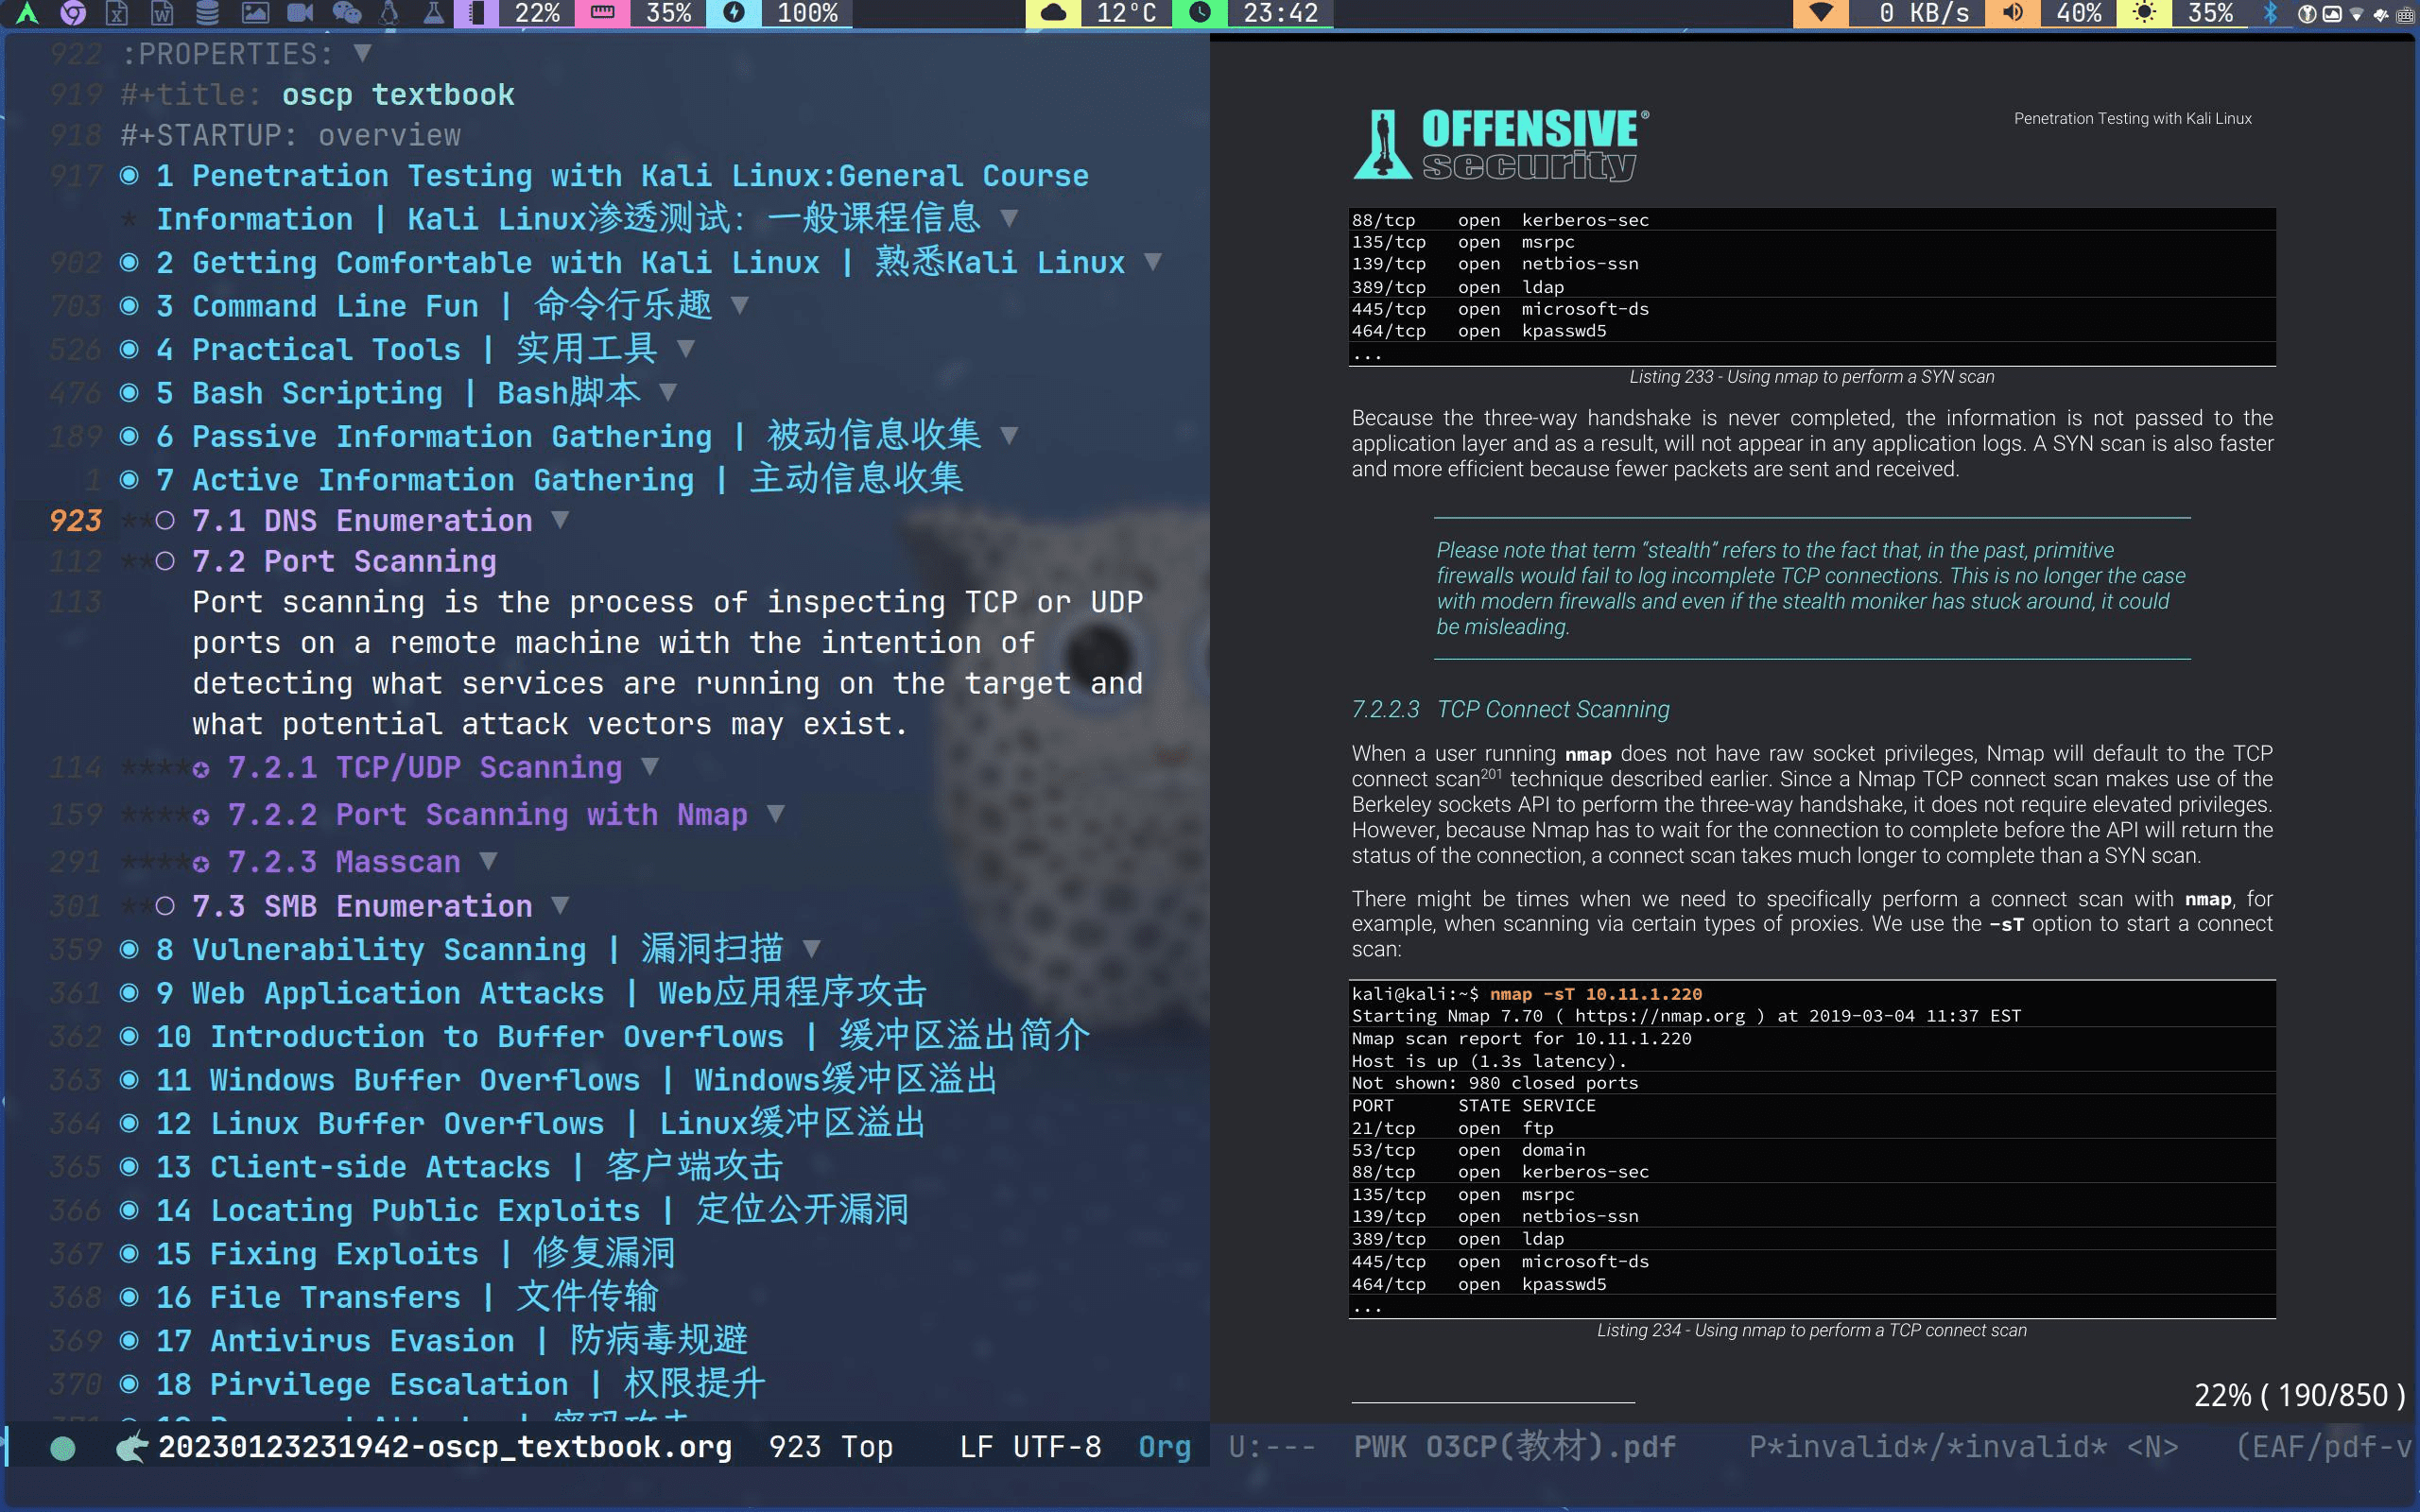Click the Listing 234 caption in the PDF

(1811, 1330)
